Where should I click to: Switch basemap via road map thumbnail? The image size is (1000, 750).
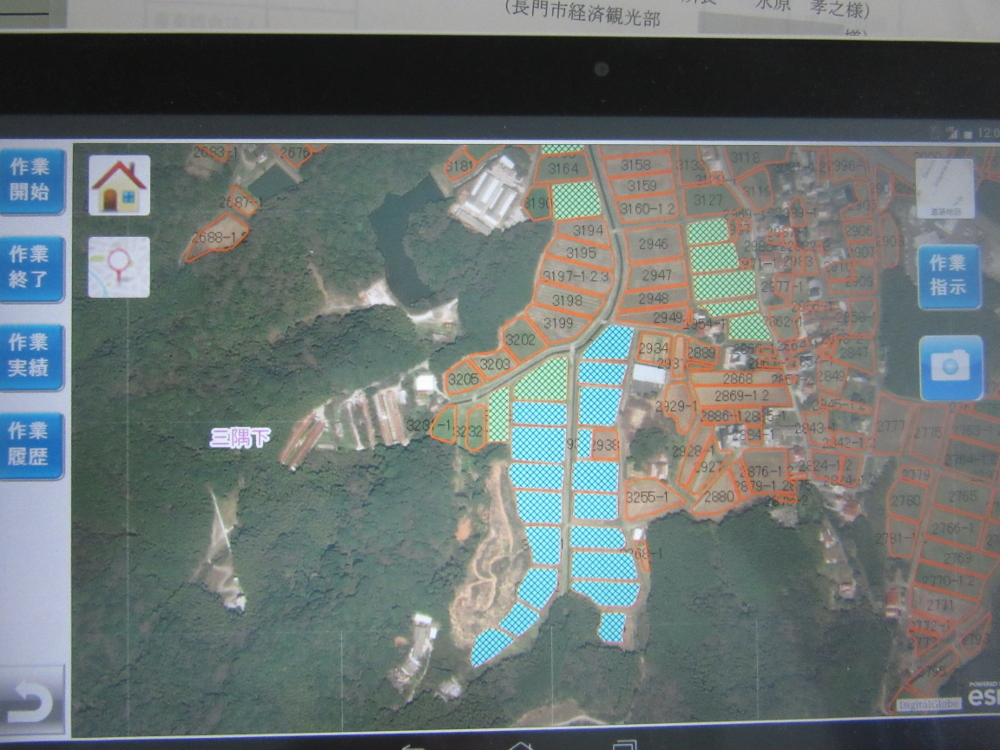pyautogui.click(x=944, y=190)
